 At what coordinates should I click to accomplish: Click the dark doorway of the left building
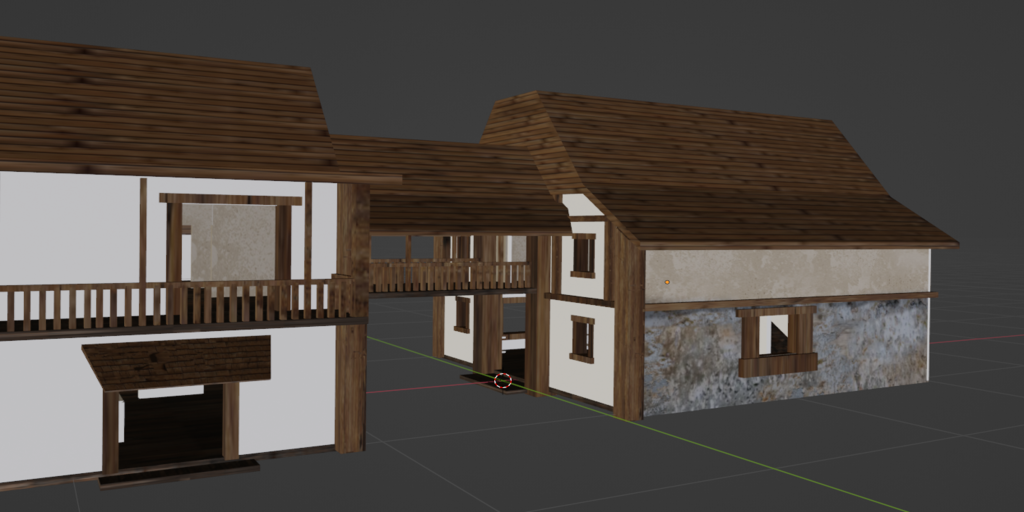(x=171, y=426)
